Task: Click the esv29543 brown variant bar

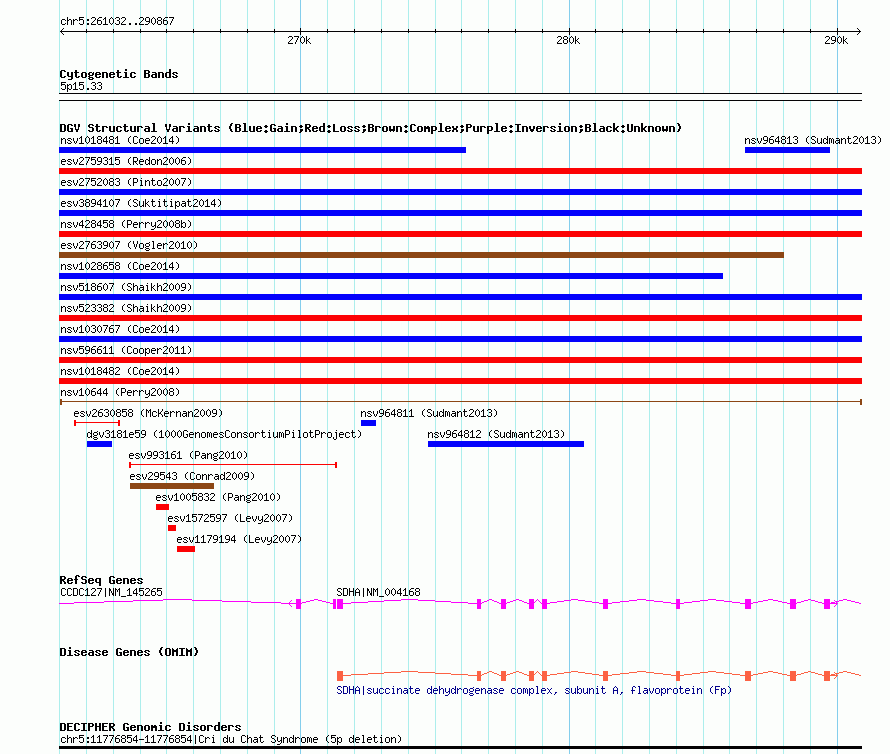Action: tap(171, 486)
